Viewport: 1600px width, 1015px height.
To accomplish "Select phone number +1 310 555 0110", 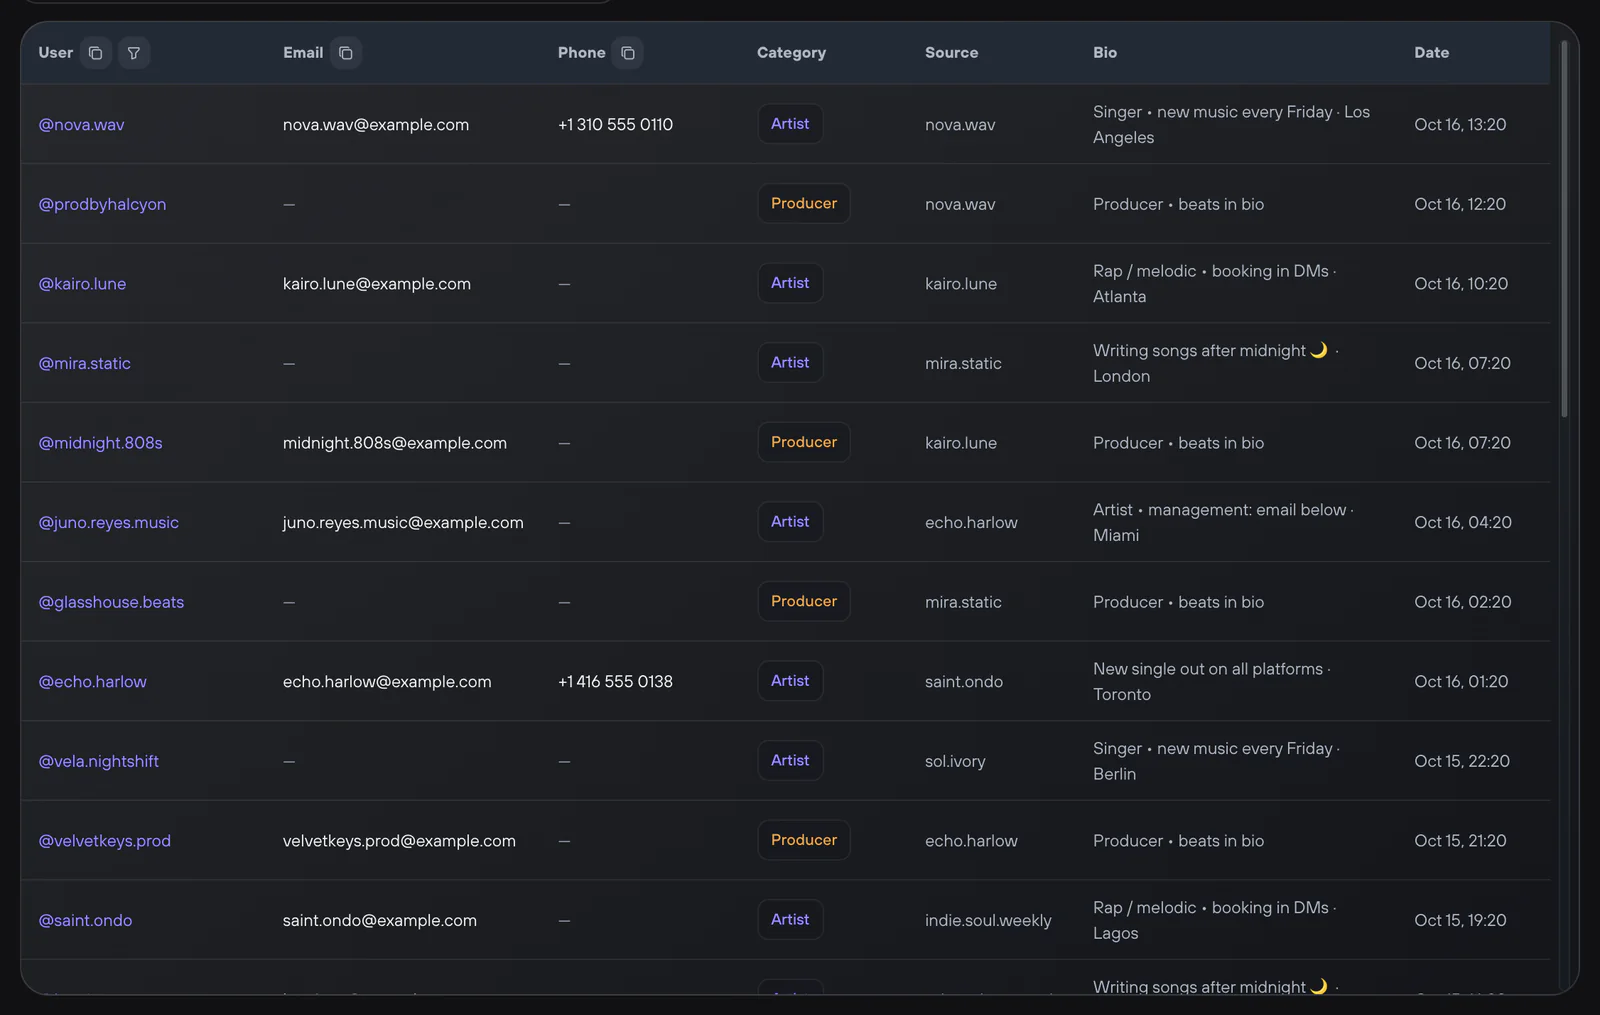I will [615, 125].
